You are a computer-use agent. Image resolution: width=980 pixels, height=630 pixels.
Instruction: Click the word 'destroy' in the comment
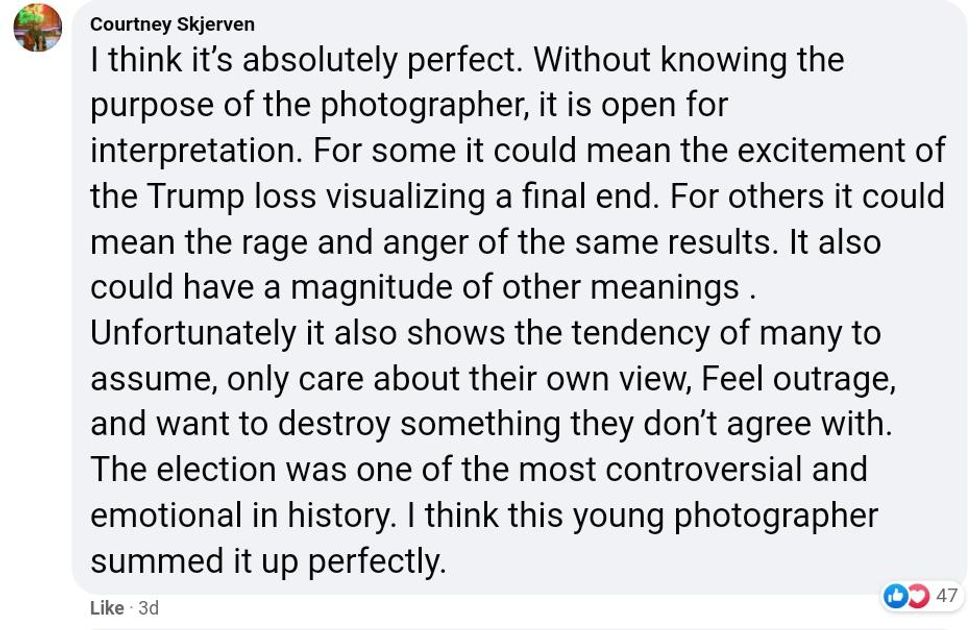333,424
